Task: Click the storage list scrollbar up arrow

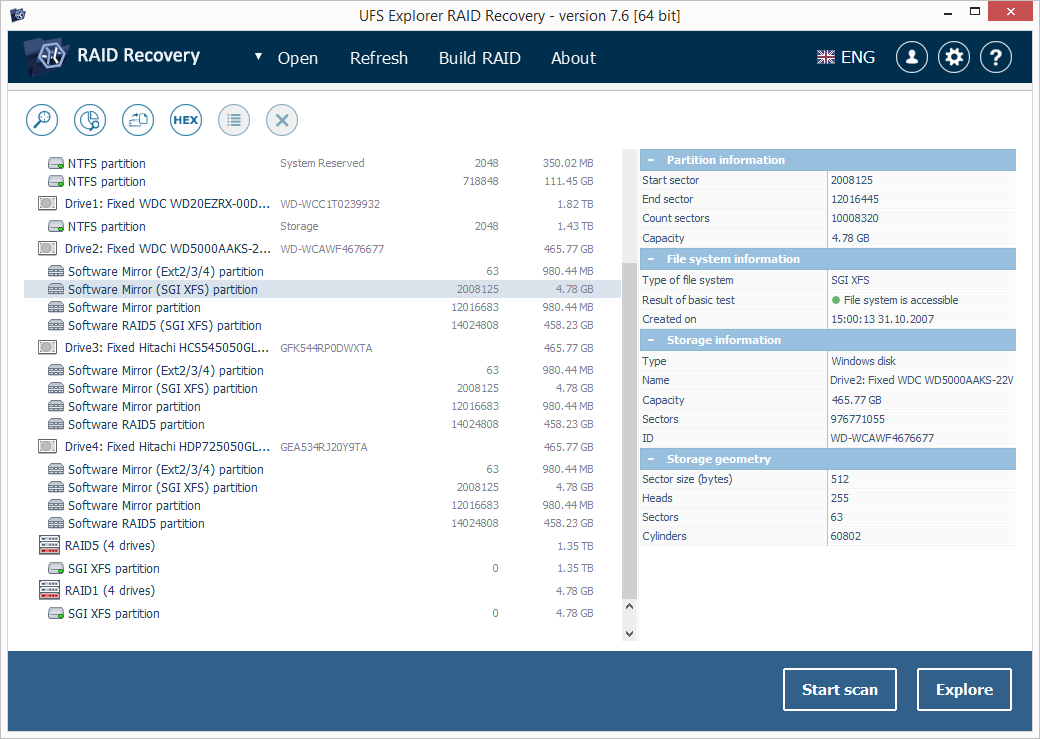Action: [x=629, y=606]
